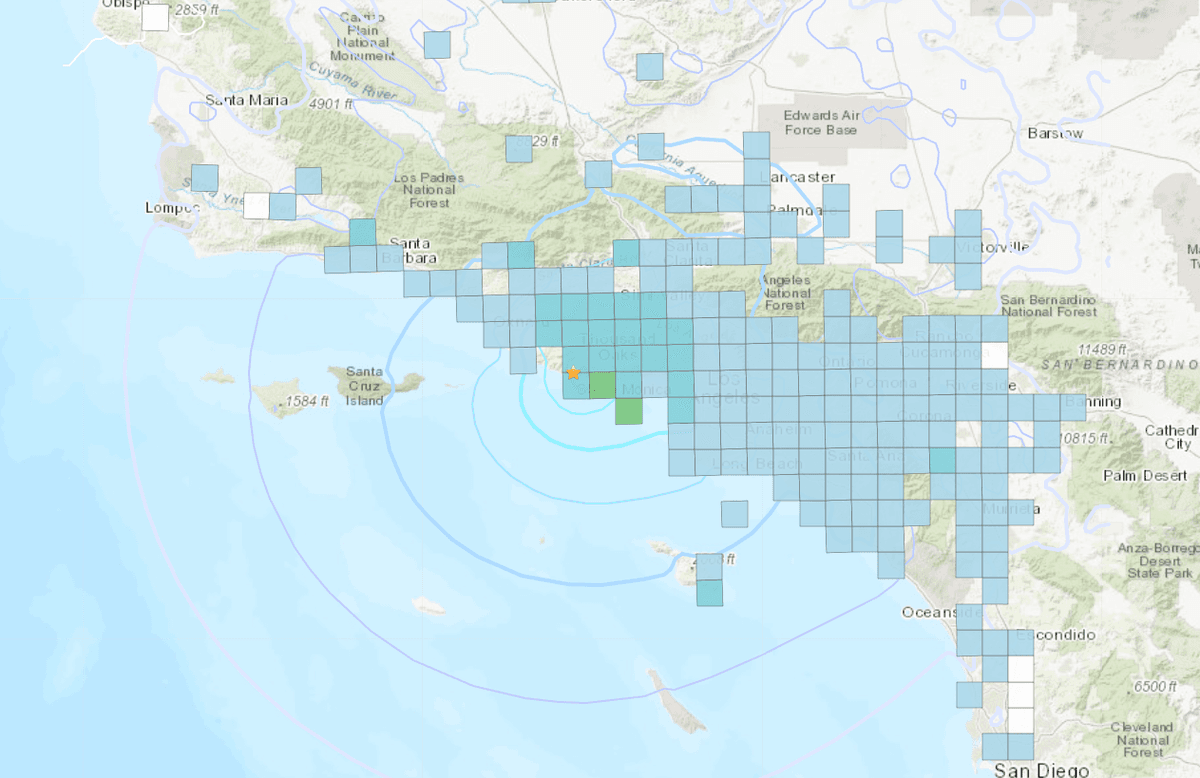Click the isolated cell west of Escondido
The width and height of the screenshot is (1200, 778).
tap(969, 694)
